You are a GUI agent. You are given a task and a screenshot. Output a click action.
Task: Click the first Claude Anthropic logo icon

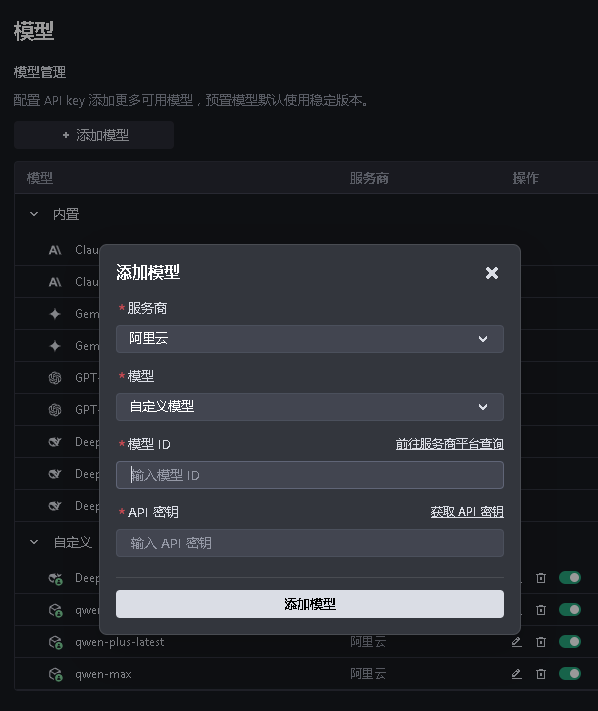pos(55,250)
